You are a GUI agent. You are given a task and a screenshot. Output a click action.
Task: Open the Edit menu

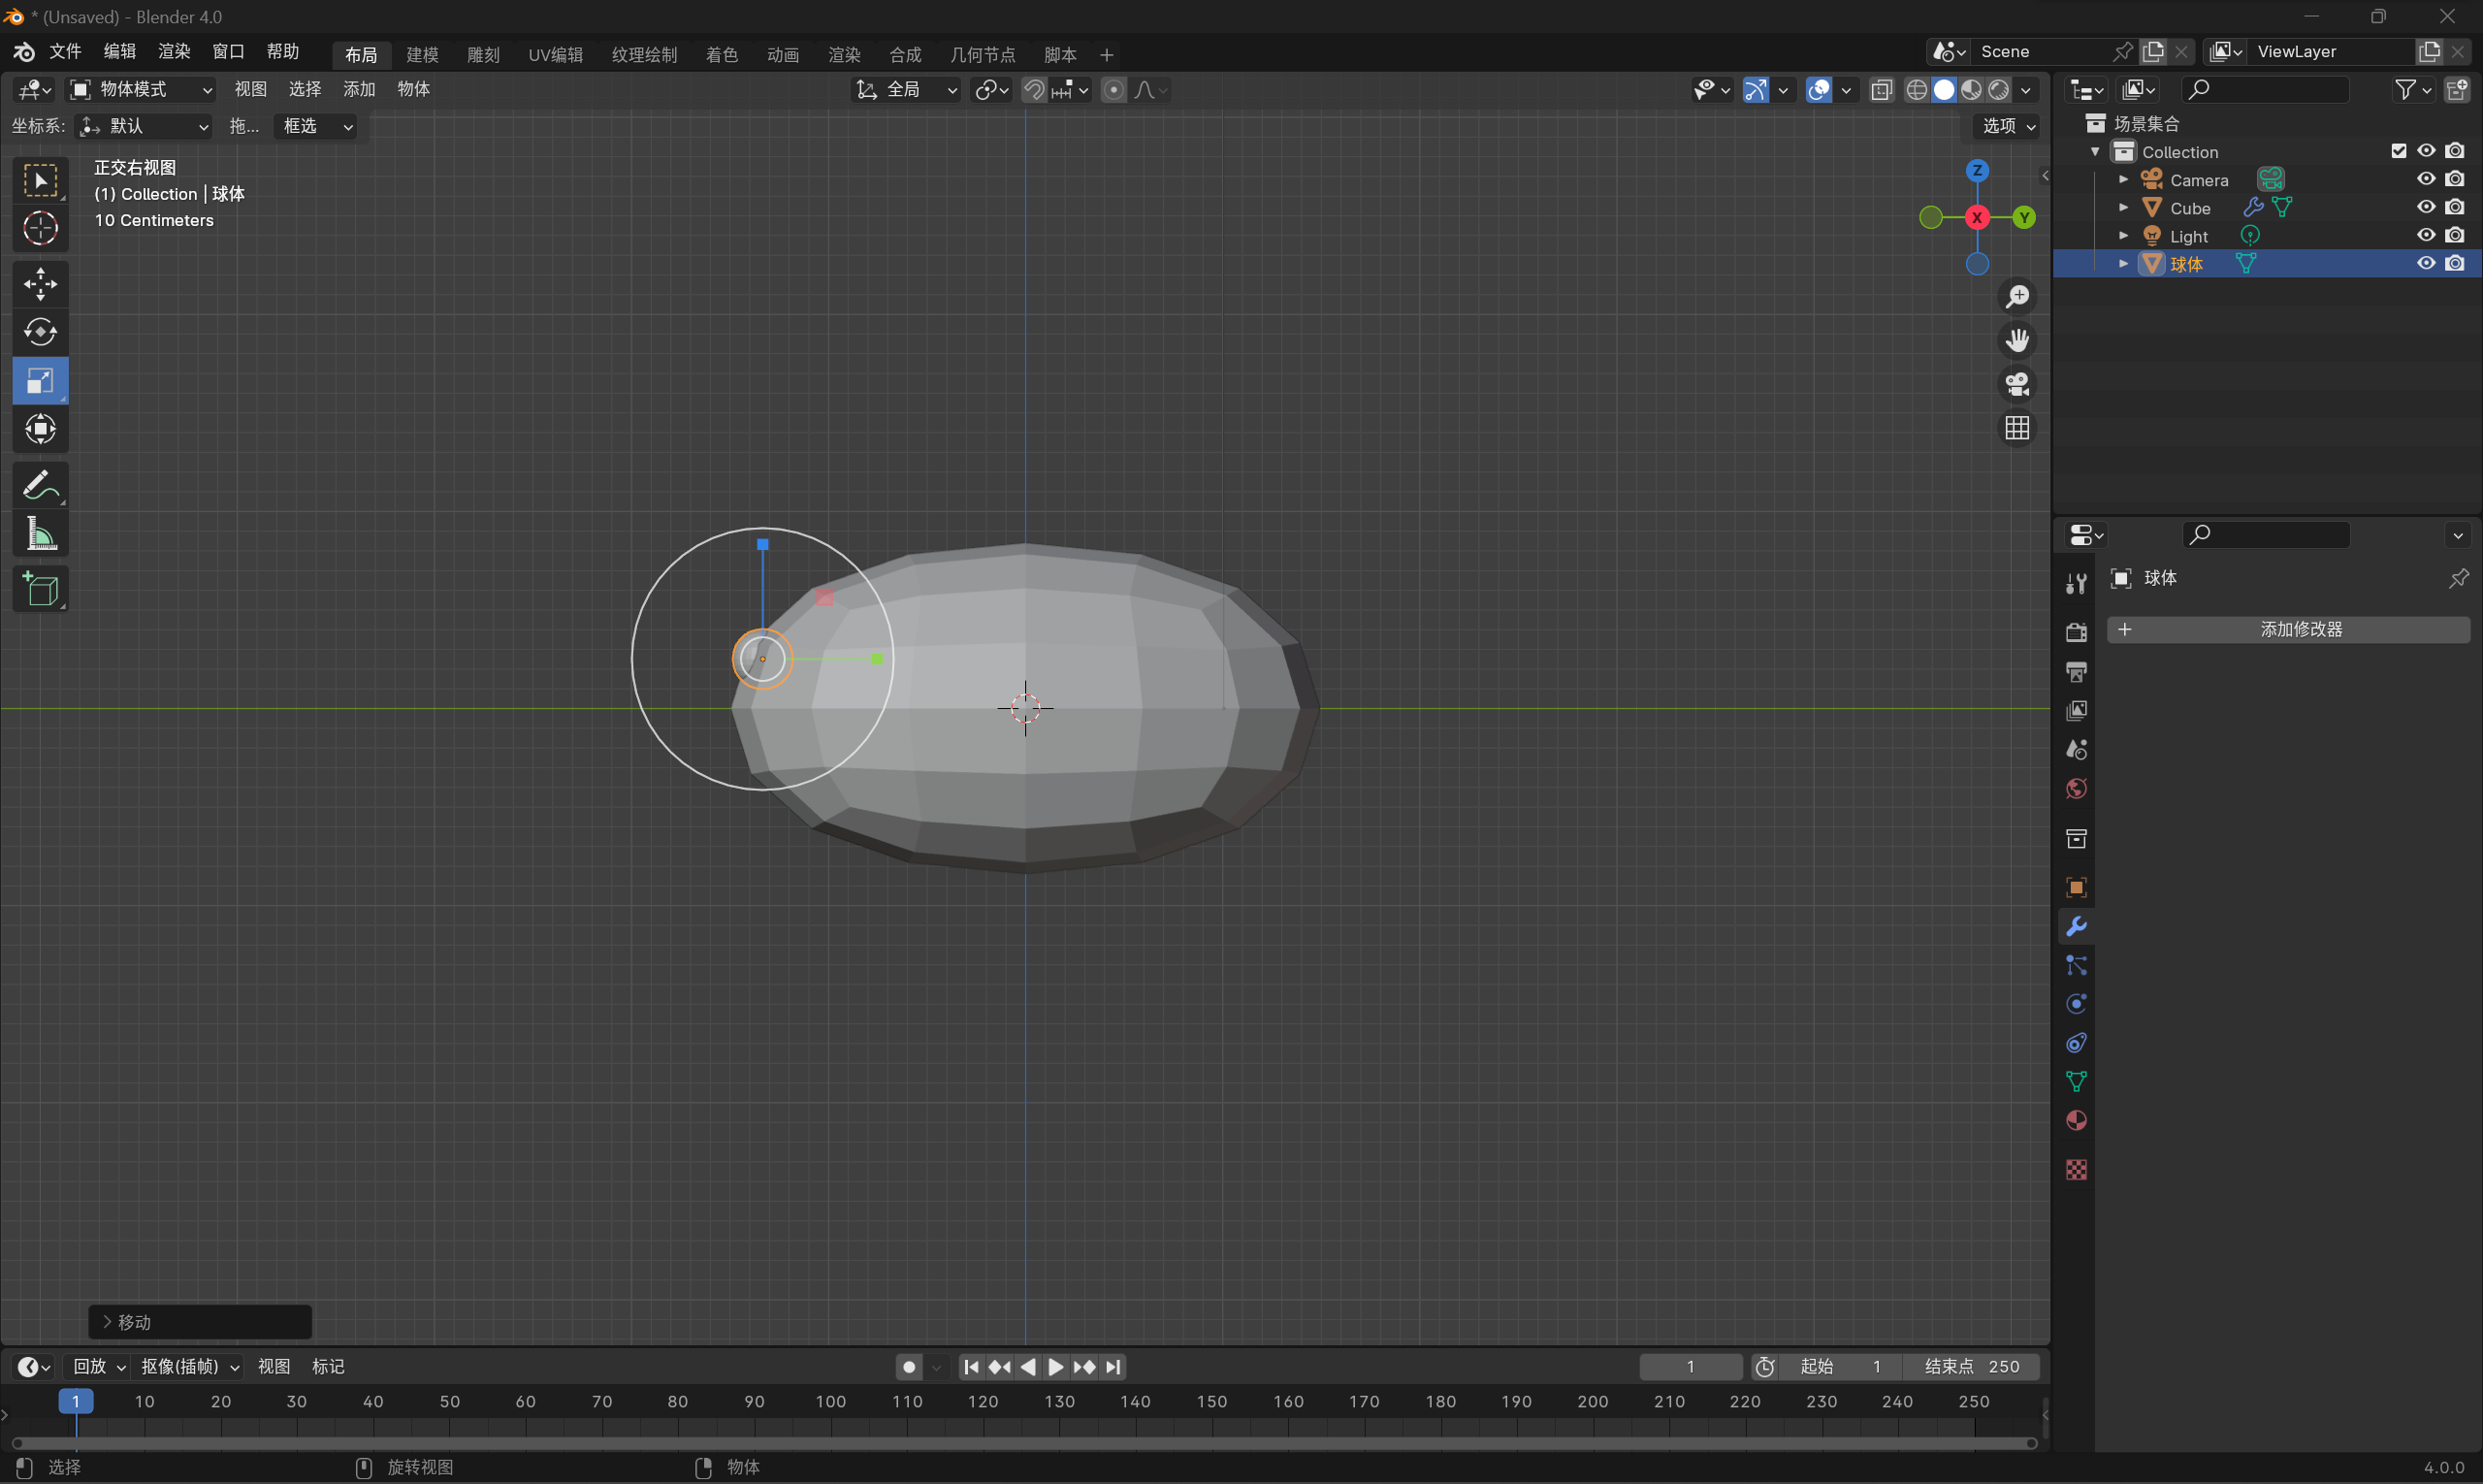point(119,52)
